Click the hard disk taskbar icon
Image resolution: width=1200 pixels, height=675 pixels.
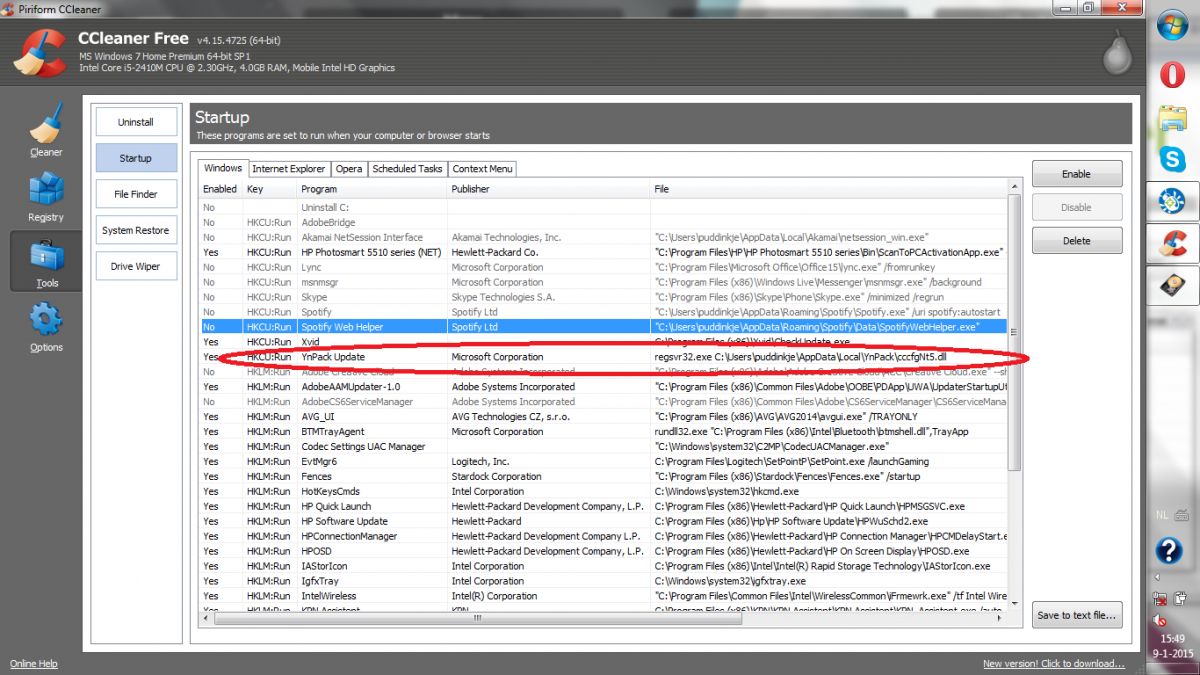tap(1172, 285)
